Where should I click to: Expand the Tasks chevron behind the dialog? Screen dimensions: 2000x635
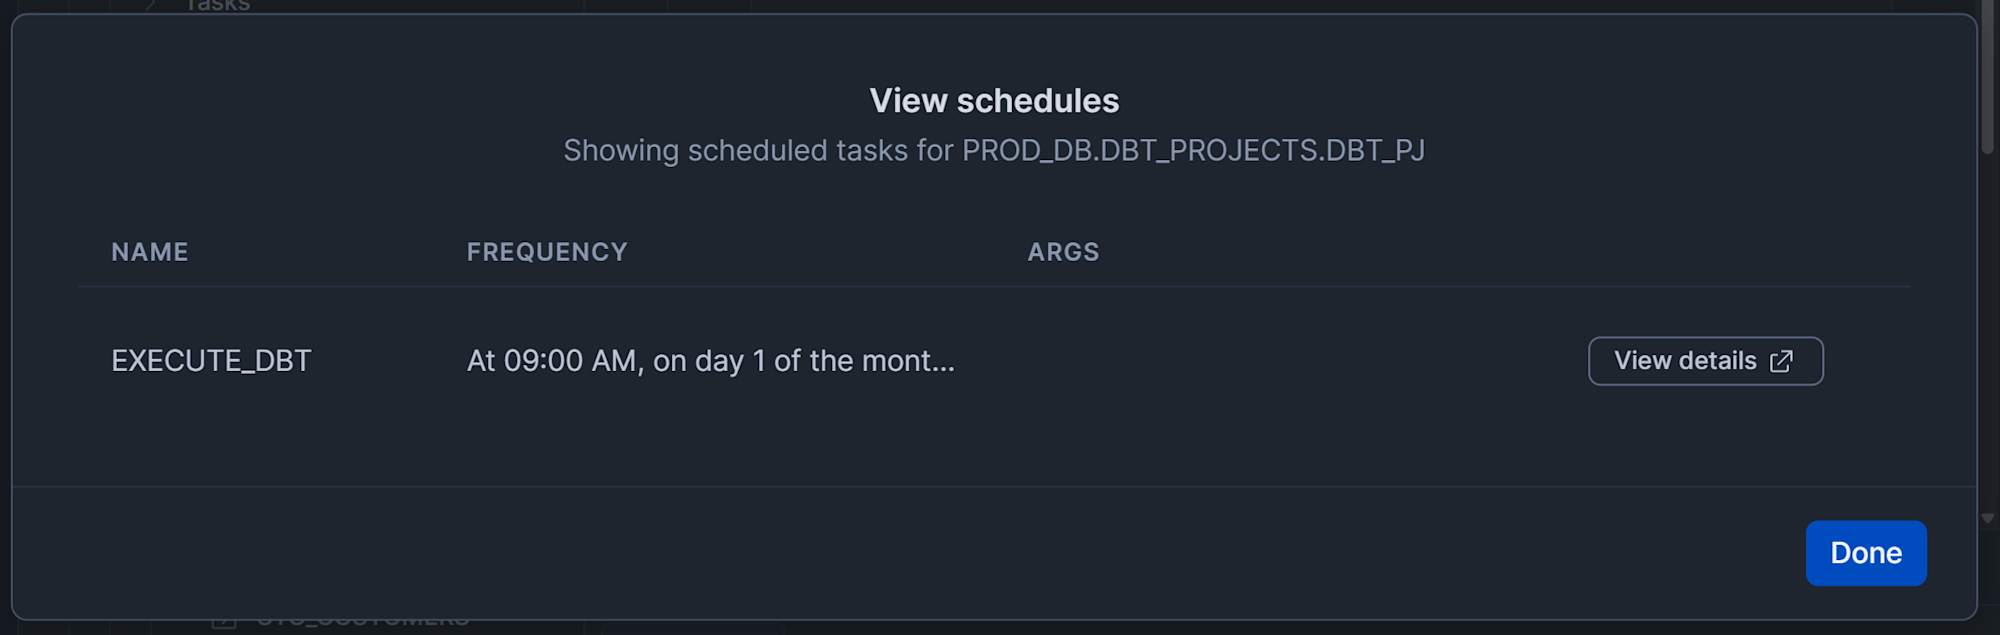coord(150,5)
